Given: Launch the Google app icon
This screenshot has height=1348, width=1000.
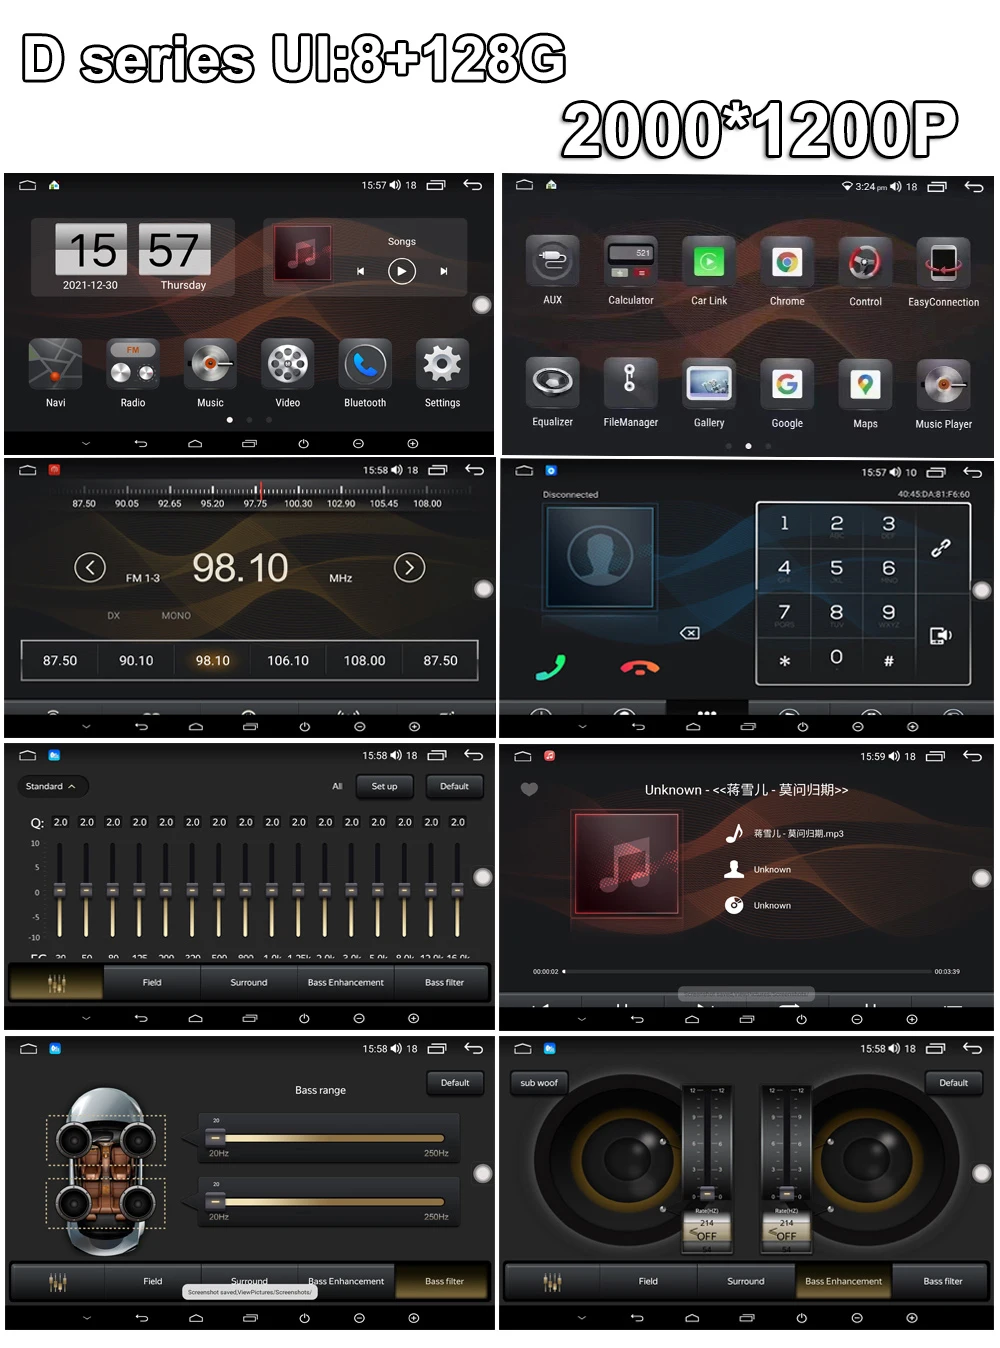Looking at the screenshot, I should [787, 383].
